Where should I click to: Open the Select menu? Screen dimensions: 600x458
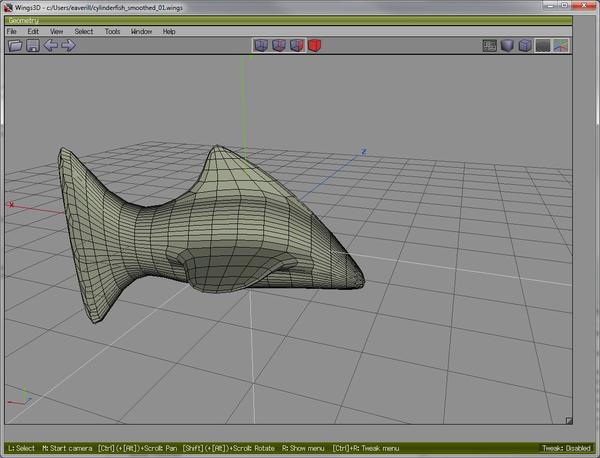(x=84, y=31)
